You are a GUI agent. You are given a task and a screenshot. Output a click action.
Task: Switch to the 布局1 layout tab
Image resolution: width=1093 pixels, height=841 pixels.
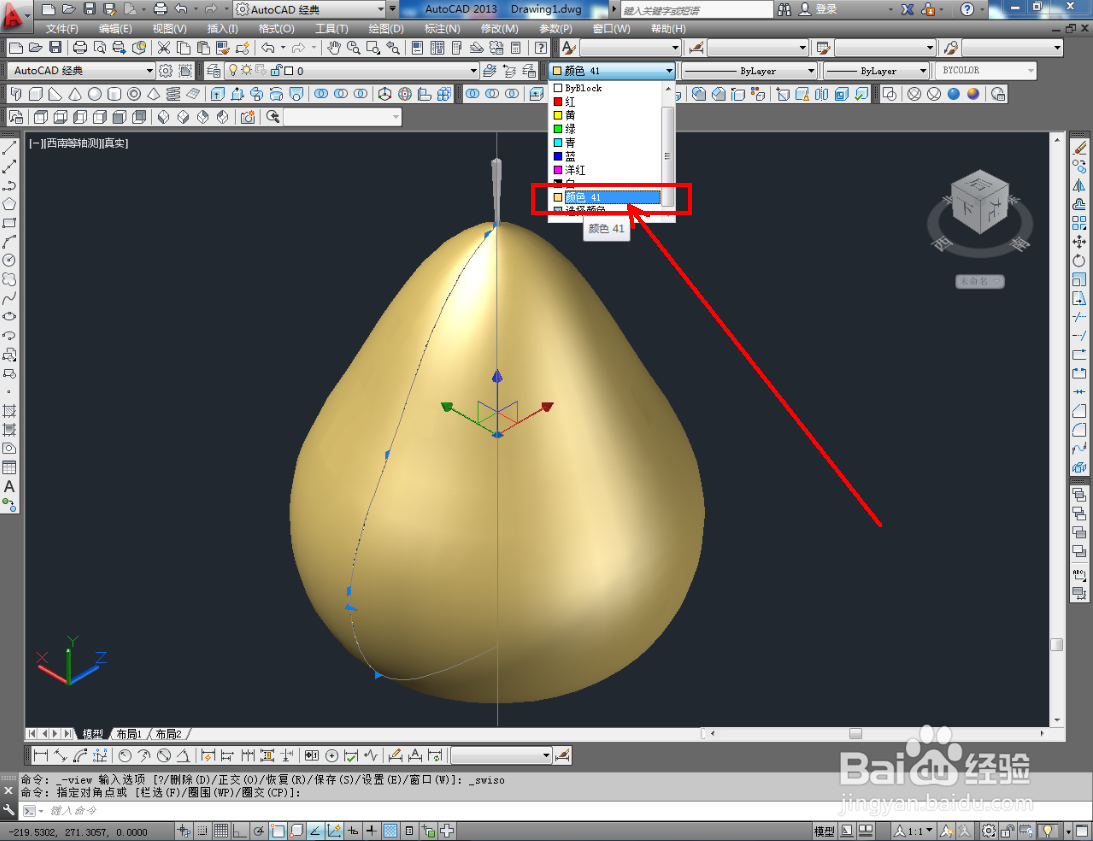(129, 734)
